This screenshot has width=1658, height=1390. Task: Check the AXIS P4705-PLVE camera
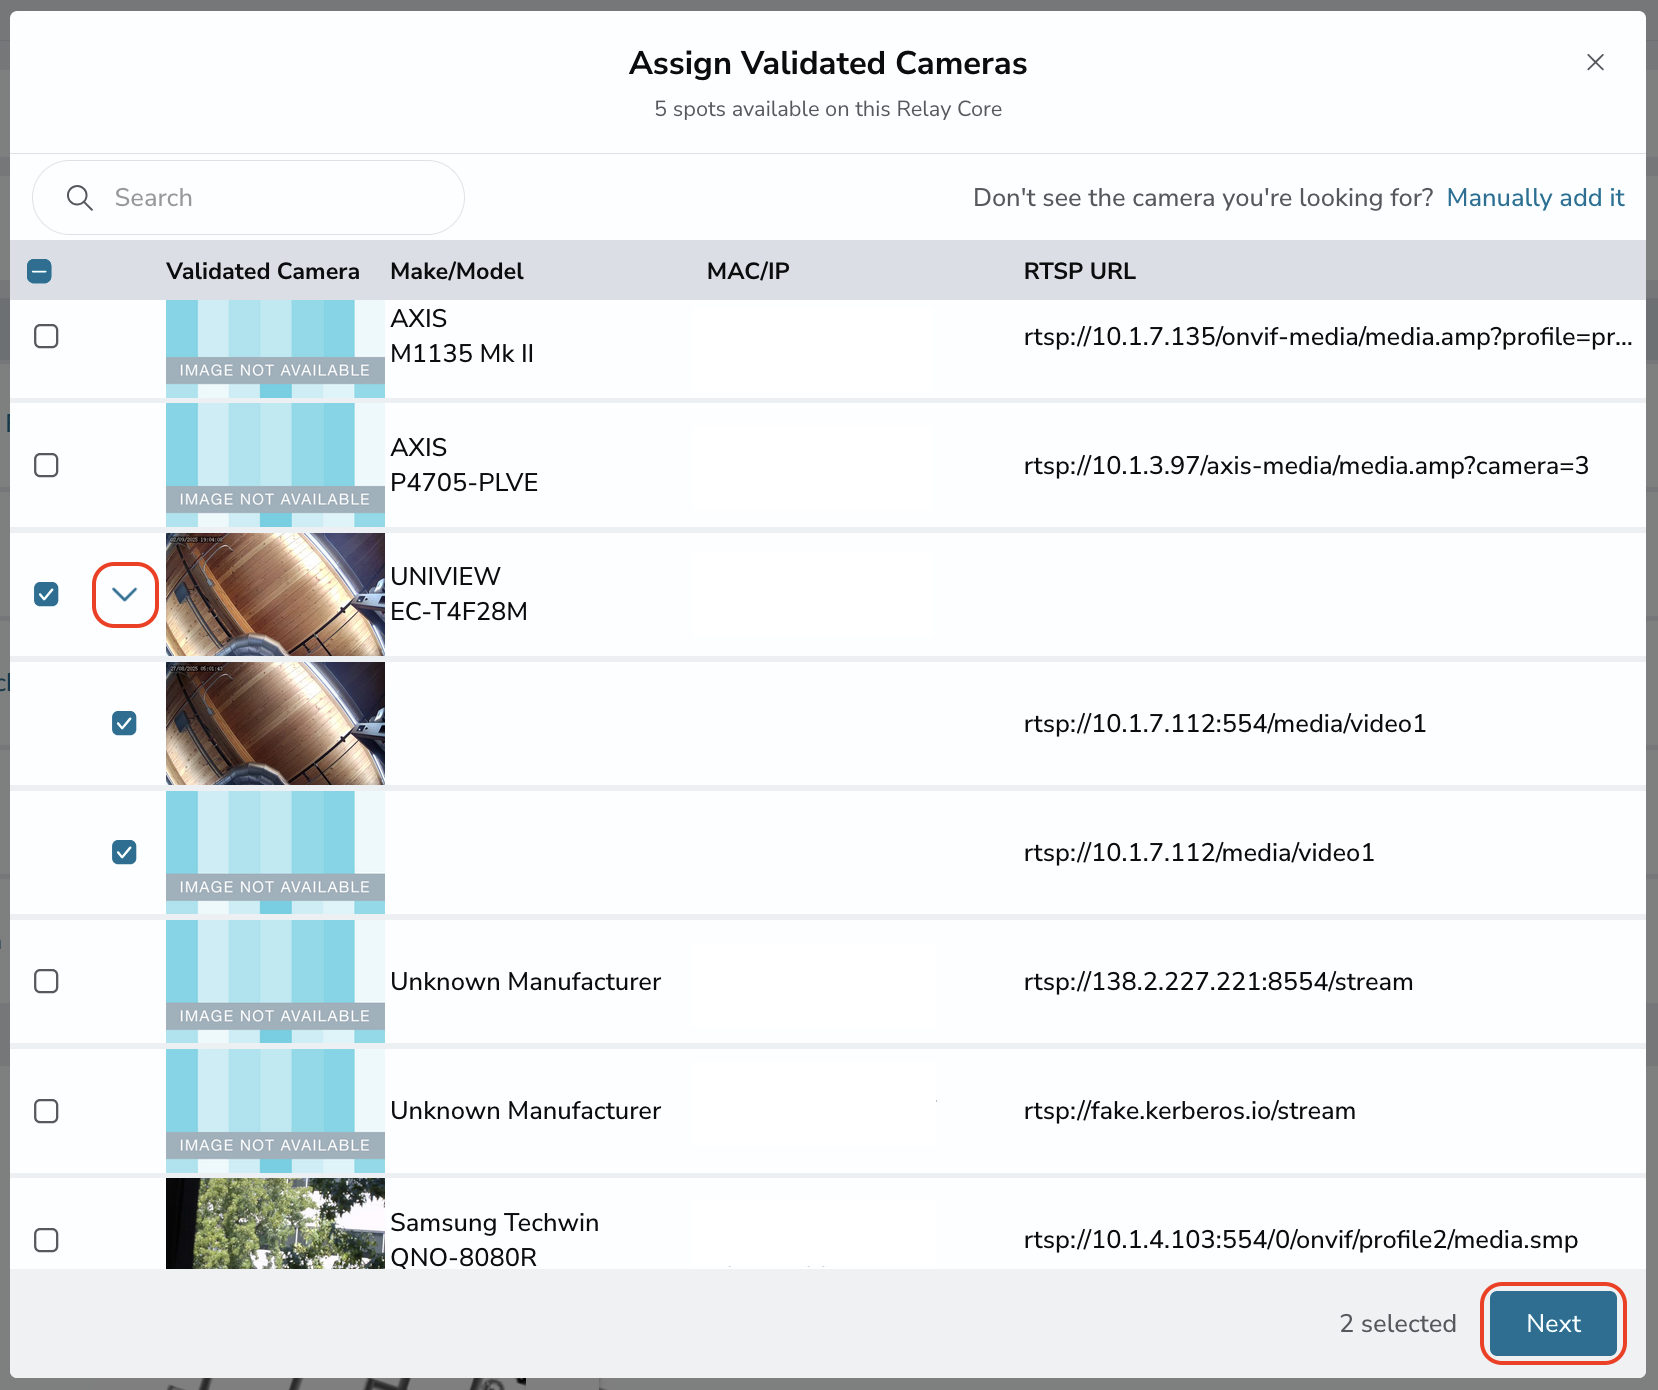coord(46,465)
